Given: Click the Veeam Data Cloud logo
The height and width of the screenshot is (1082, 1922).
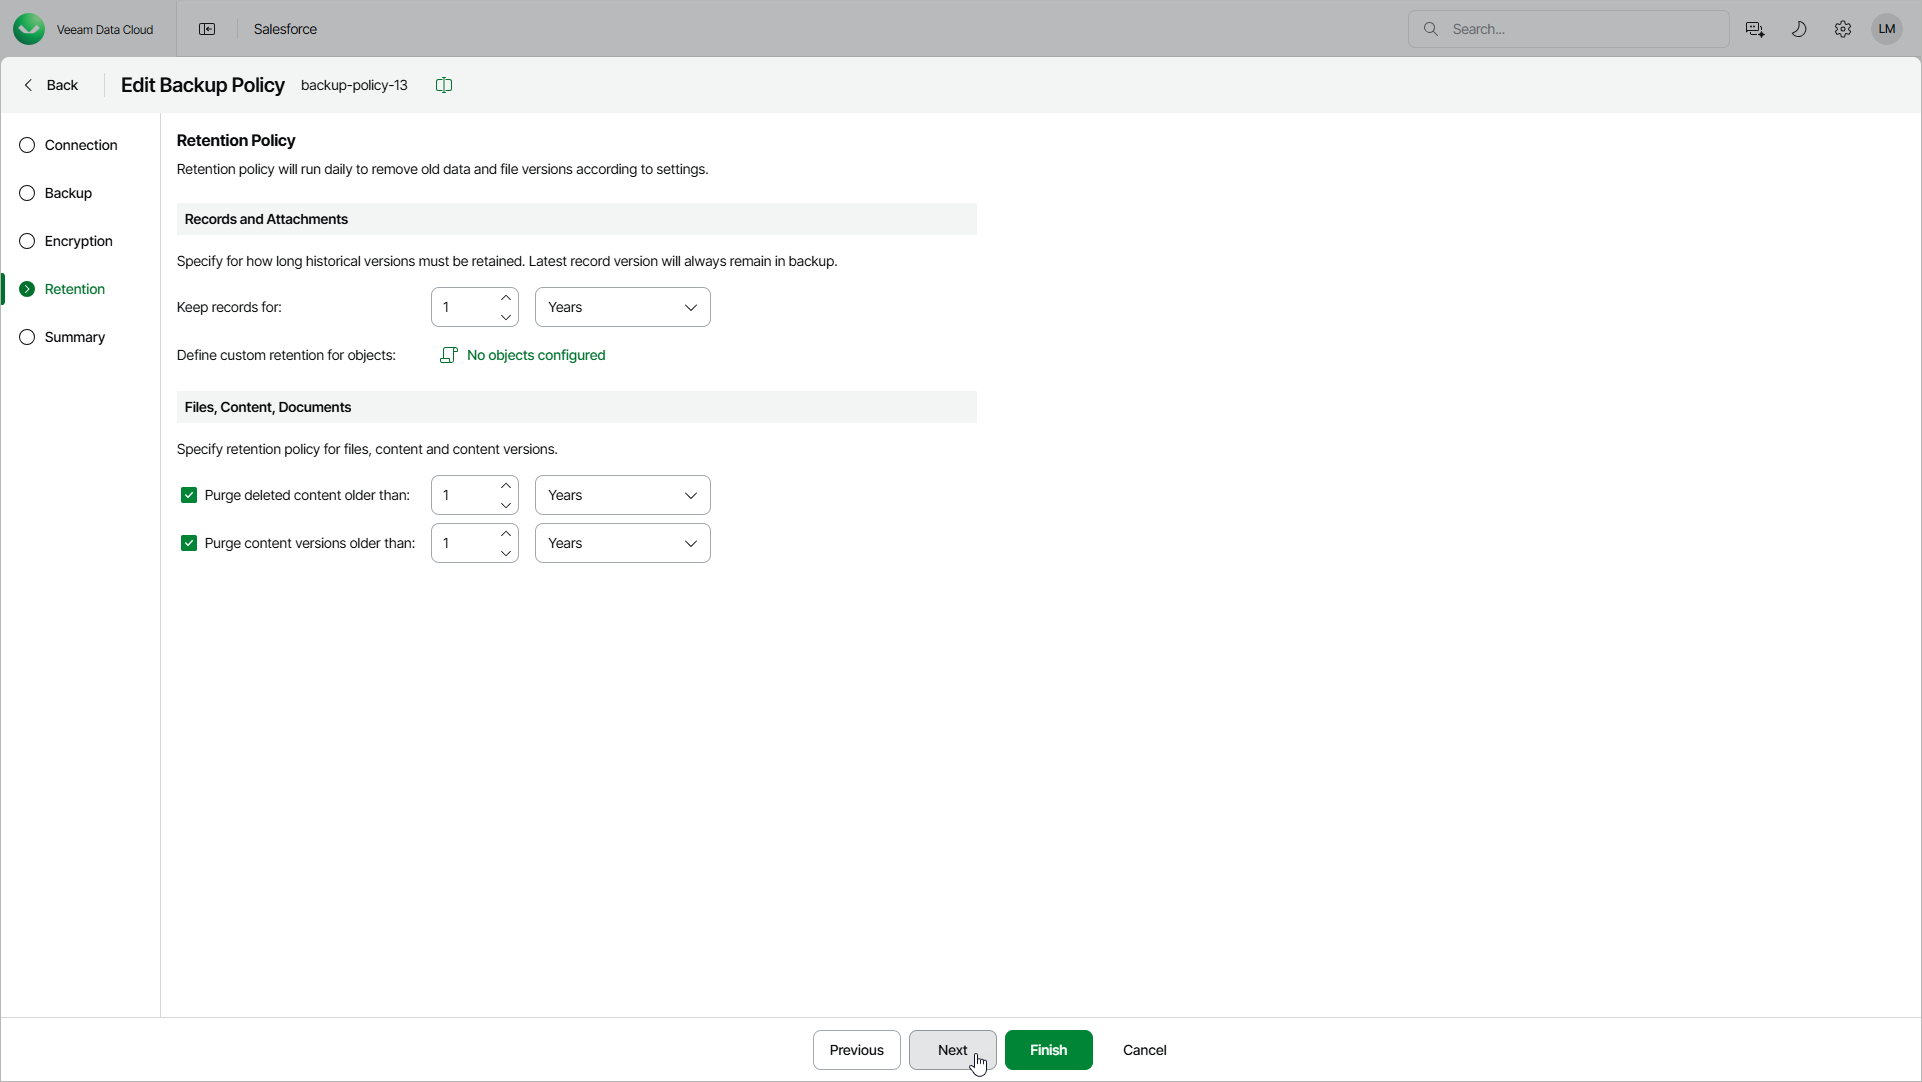Looking at the screenshot, I should click(29, 29).
